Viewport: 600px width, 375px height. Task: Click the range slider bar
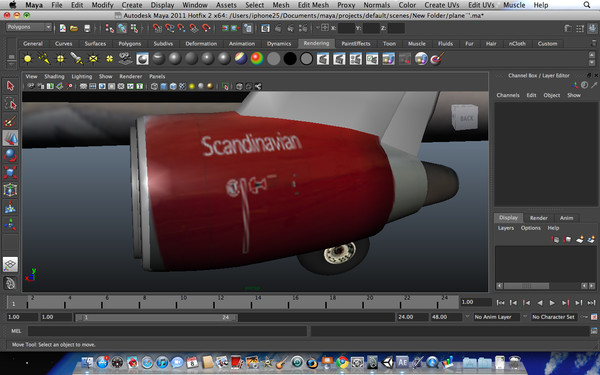pyautogui.click(x=156, y=317)
